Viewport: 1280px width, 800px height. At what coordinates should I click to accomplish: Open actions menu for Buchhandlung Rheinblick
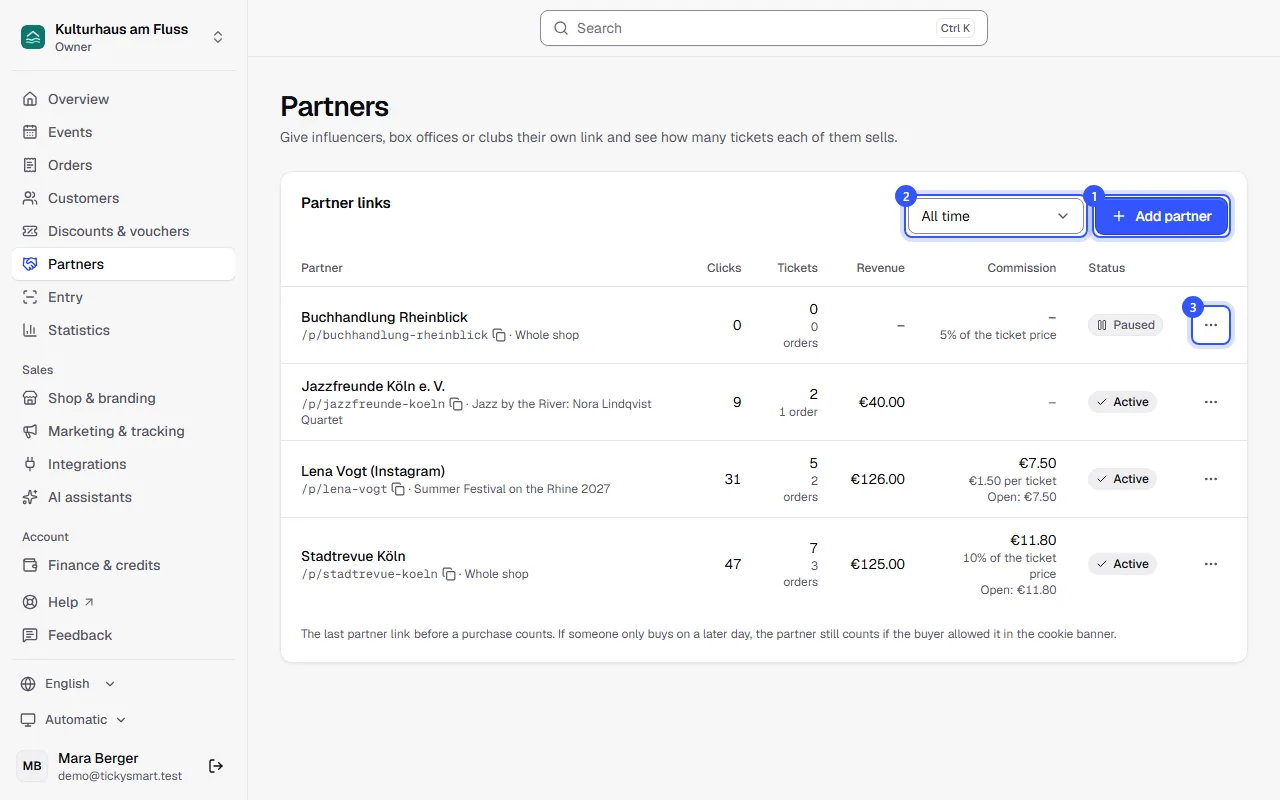click(1211, 325)
